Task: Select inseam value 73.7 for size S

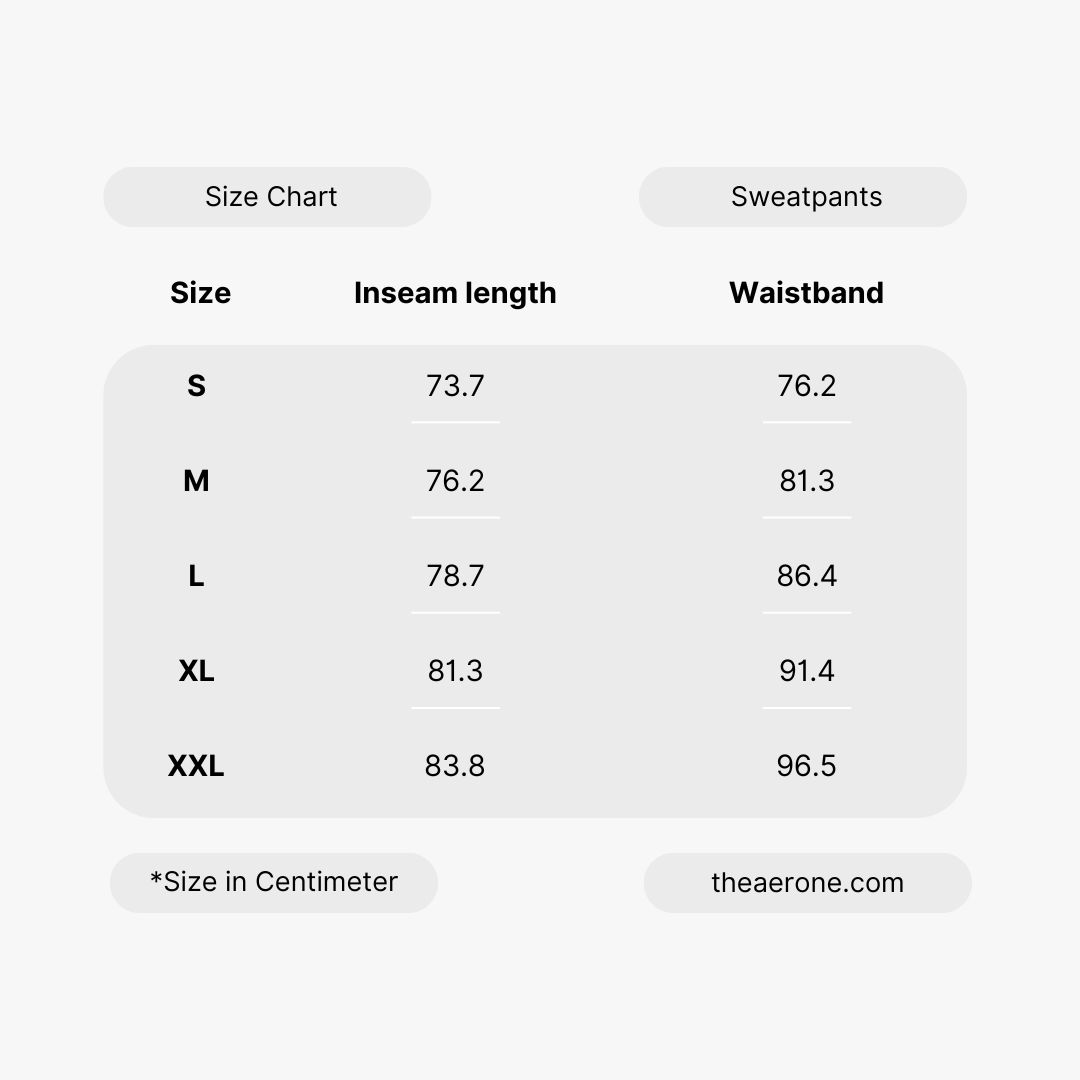Action: click(455, 386)
